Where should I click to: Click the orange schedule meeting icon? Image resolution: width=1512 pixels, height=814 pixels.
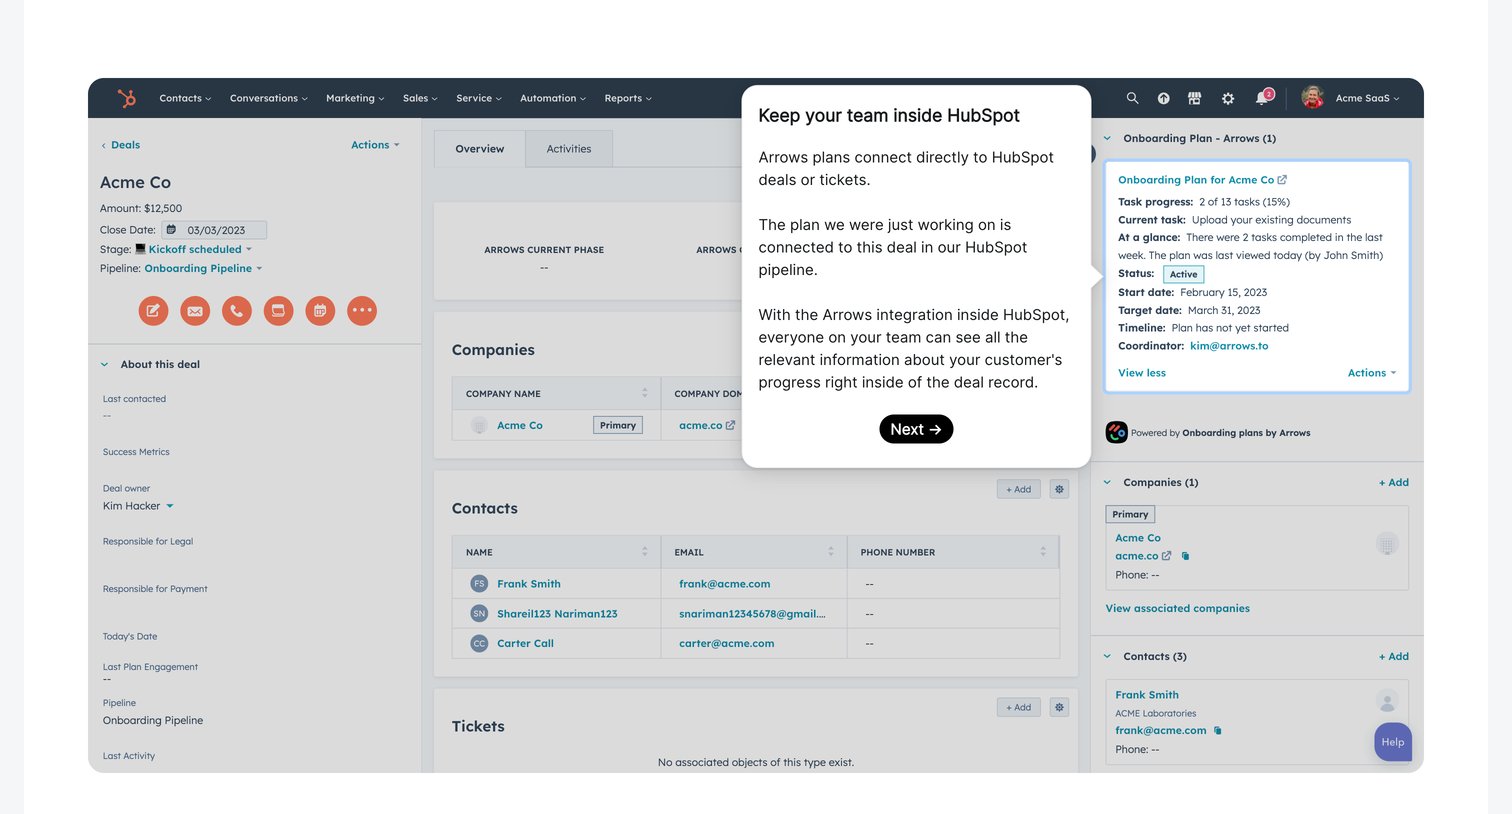pyautogui.click(x=320, y=311)
